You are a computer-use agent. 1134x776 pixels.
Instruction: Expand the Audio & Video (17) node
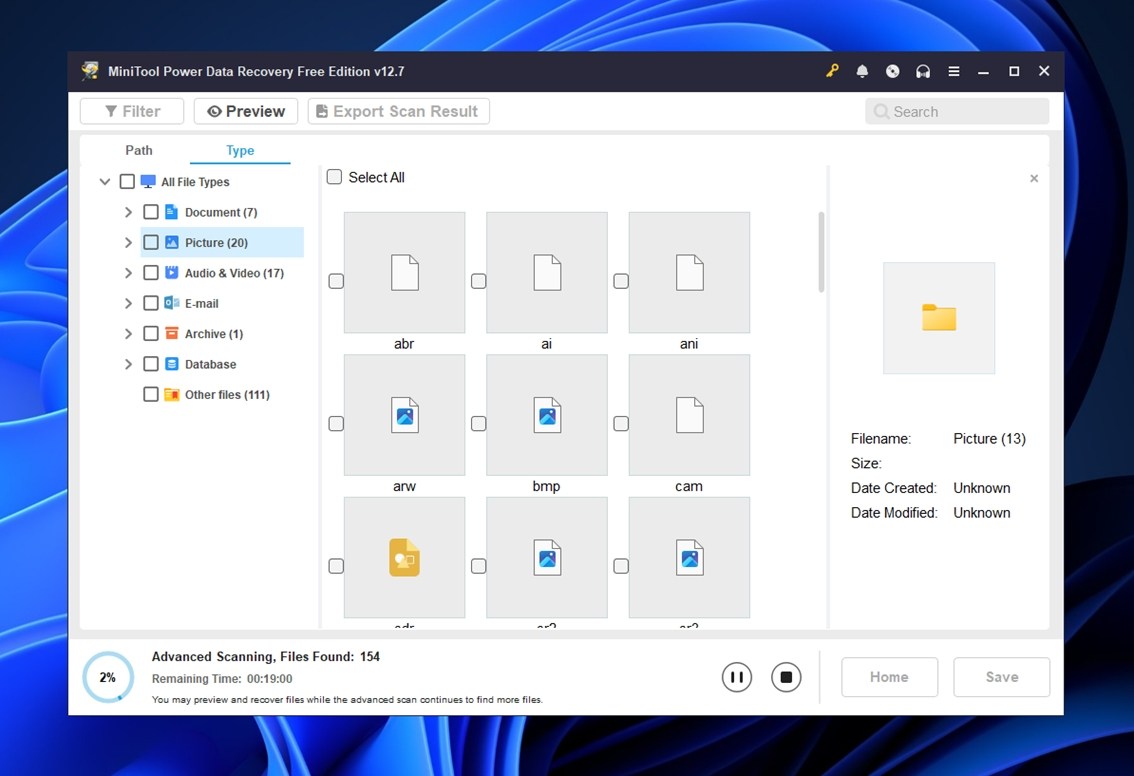(x=128, y=273)
